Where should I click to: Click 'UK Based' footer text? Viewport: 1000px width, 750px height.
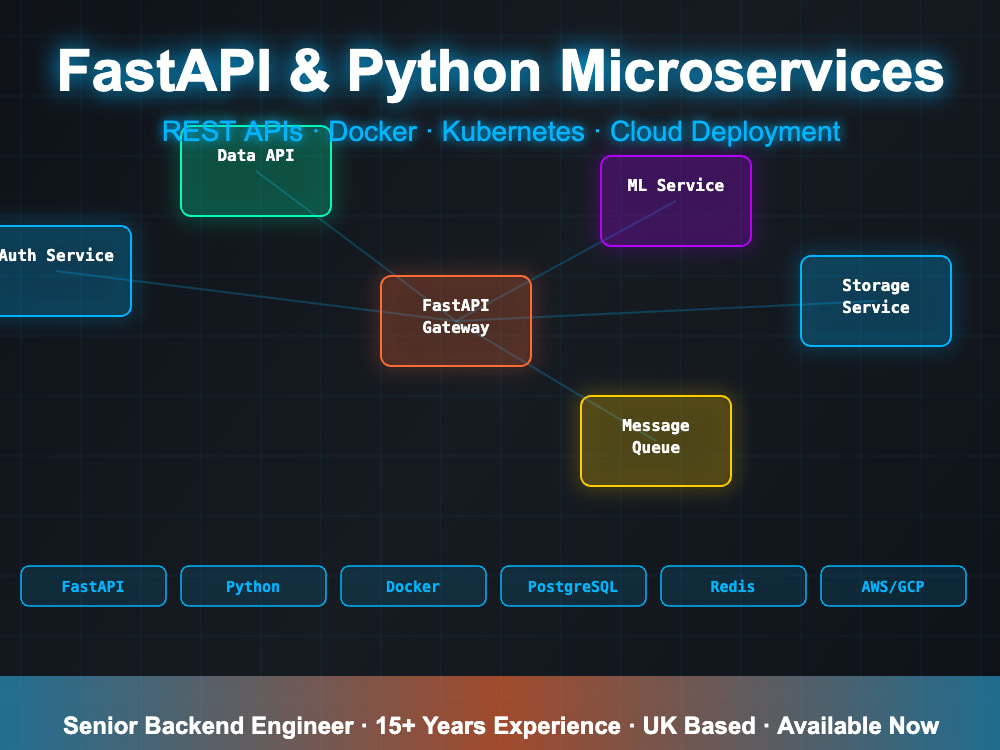pos(699,726)
